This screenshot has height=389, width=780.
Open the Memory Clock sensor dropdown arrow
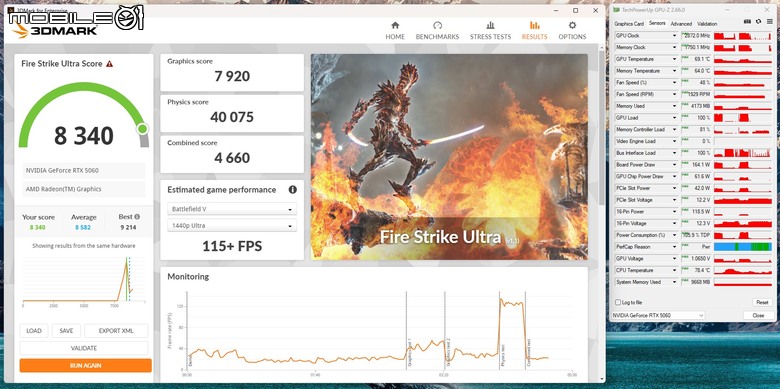tap(675, 48)
